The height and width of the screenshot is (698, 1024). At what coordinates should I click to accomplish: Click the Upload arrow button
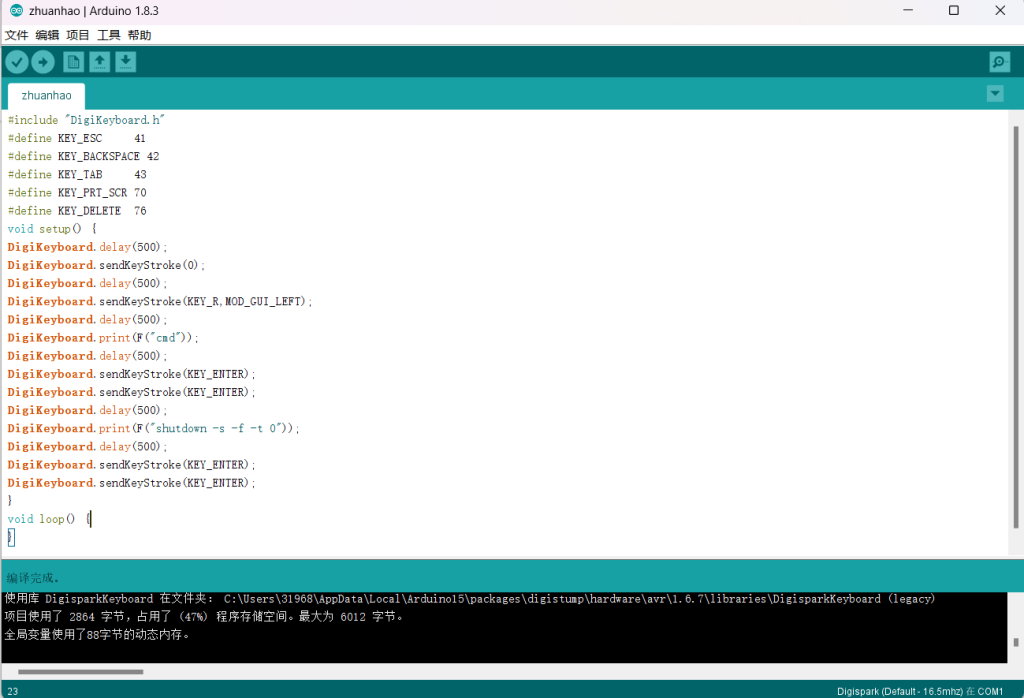coord(43,62)
